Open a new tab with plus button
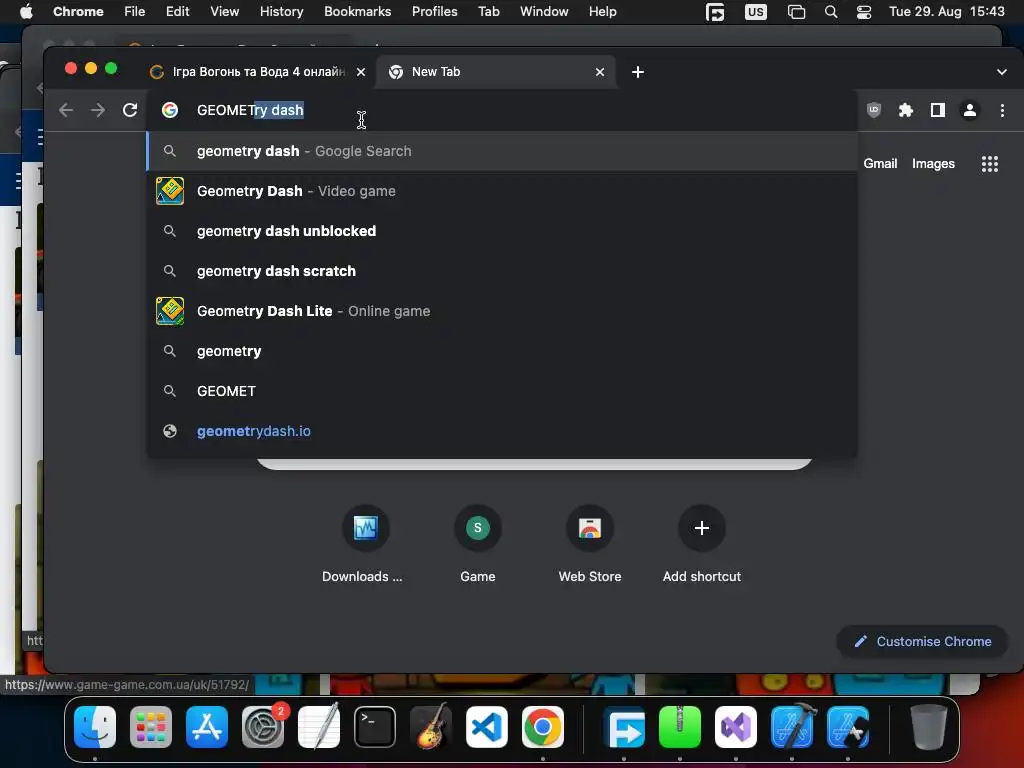Viewport: 1024px width, 768px height. [638, 72]
